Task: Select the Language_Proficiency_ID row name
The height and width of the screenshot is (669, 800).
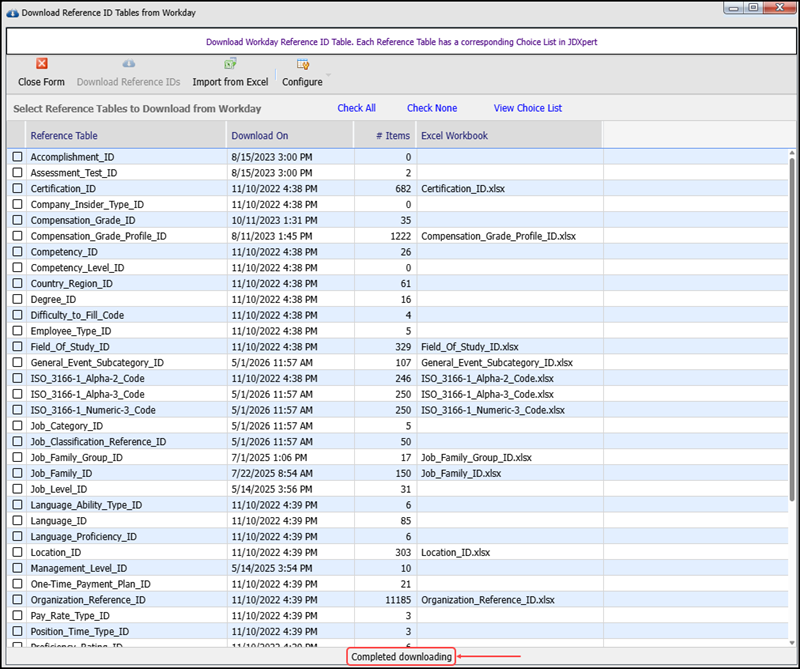Action: coord(84,537)
